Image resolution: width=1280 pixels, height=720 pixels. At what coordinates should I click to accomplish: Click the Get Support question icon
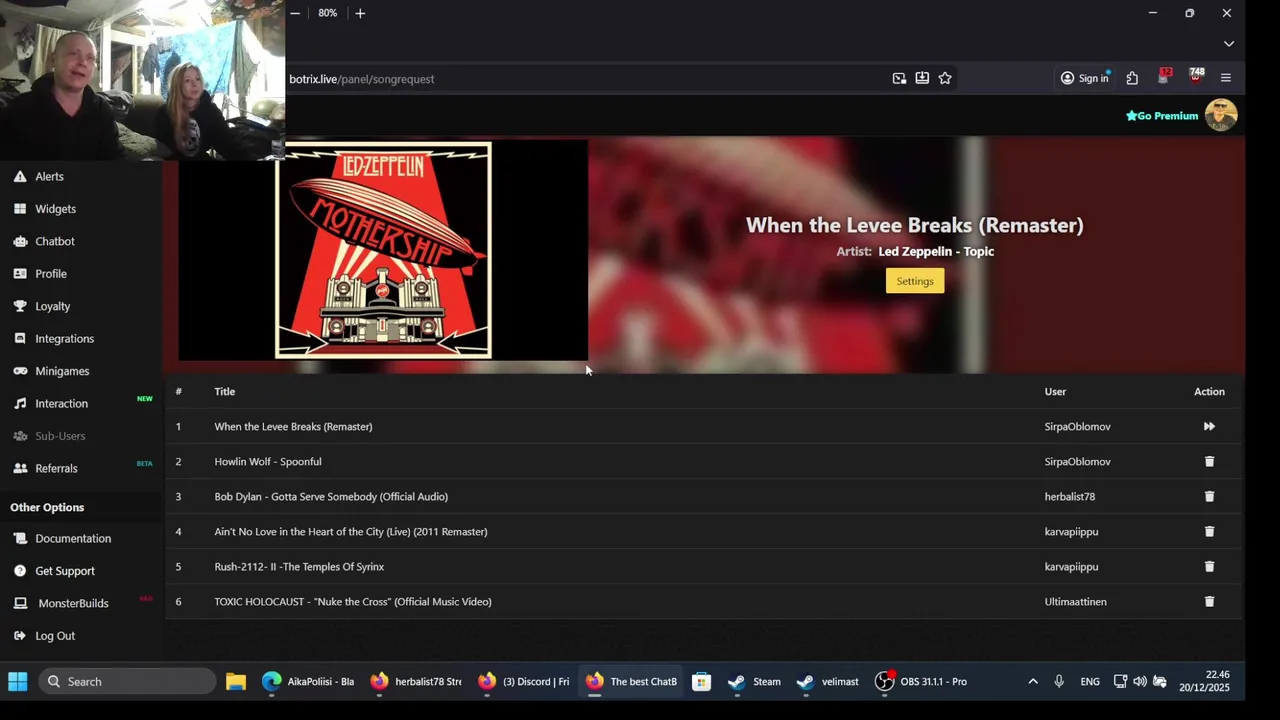20,571
